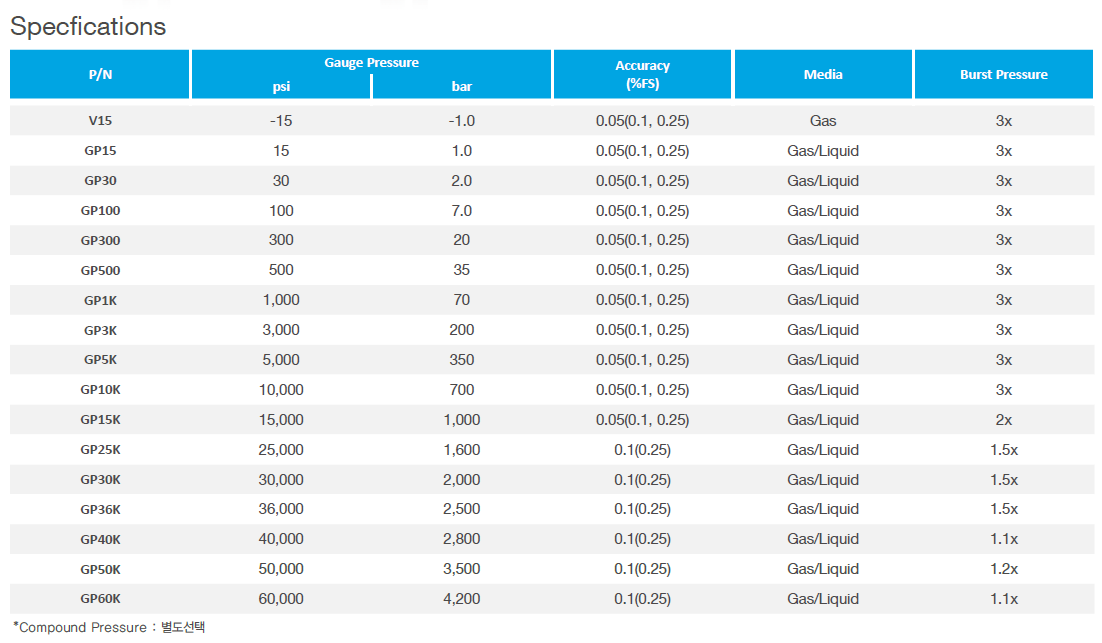Select the V15 part number cell

point(100,121)
